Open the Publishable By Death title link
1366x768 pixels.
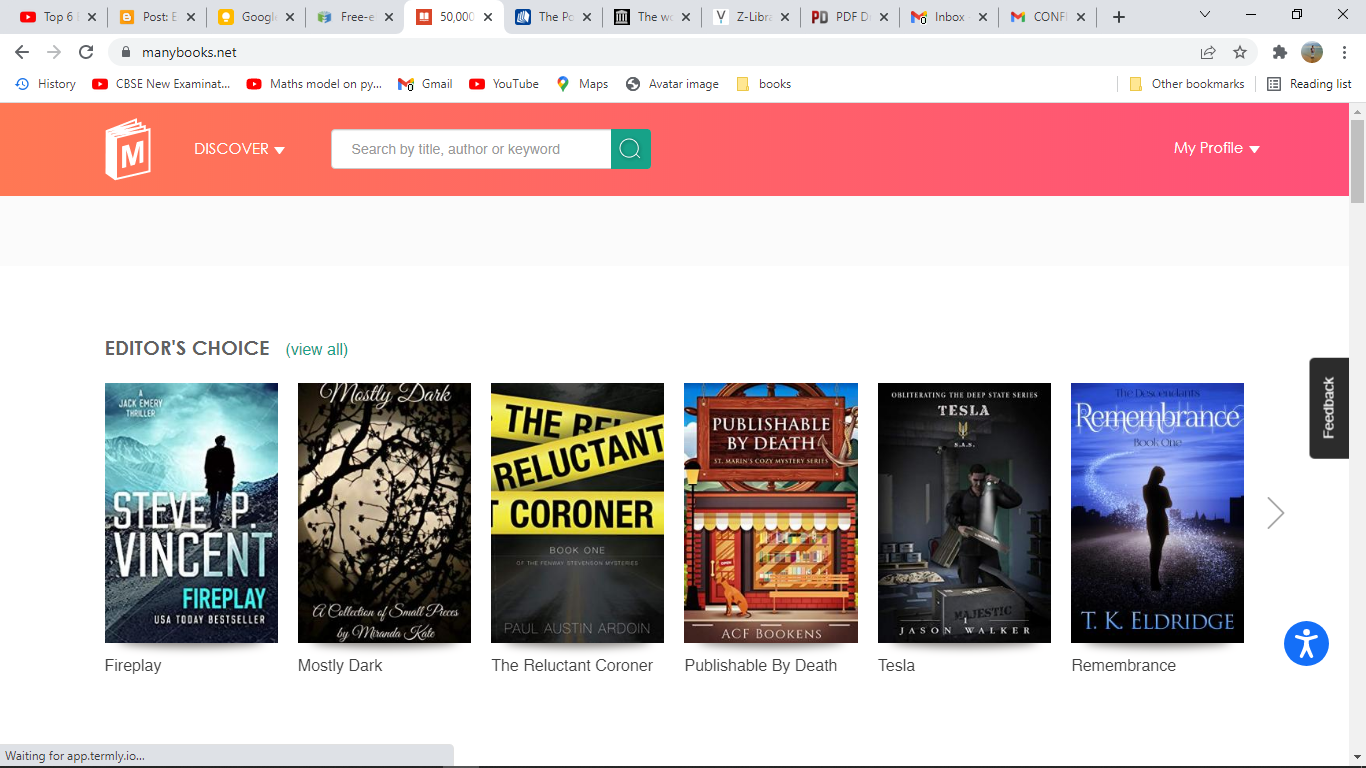[x=761, y=665]
